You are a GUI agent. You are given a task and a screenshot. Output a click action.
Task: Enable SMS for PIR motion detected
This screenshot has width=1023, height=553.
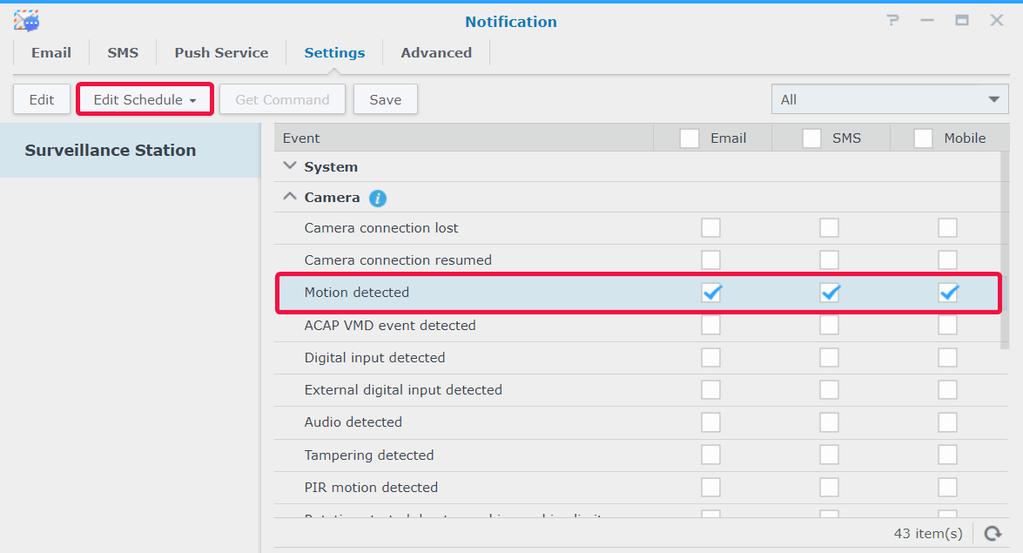(829, 487)
